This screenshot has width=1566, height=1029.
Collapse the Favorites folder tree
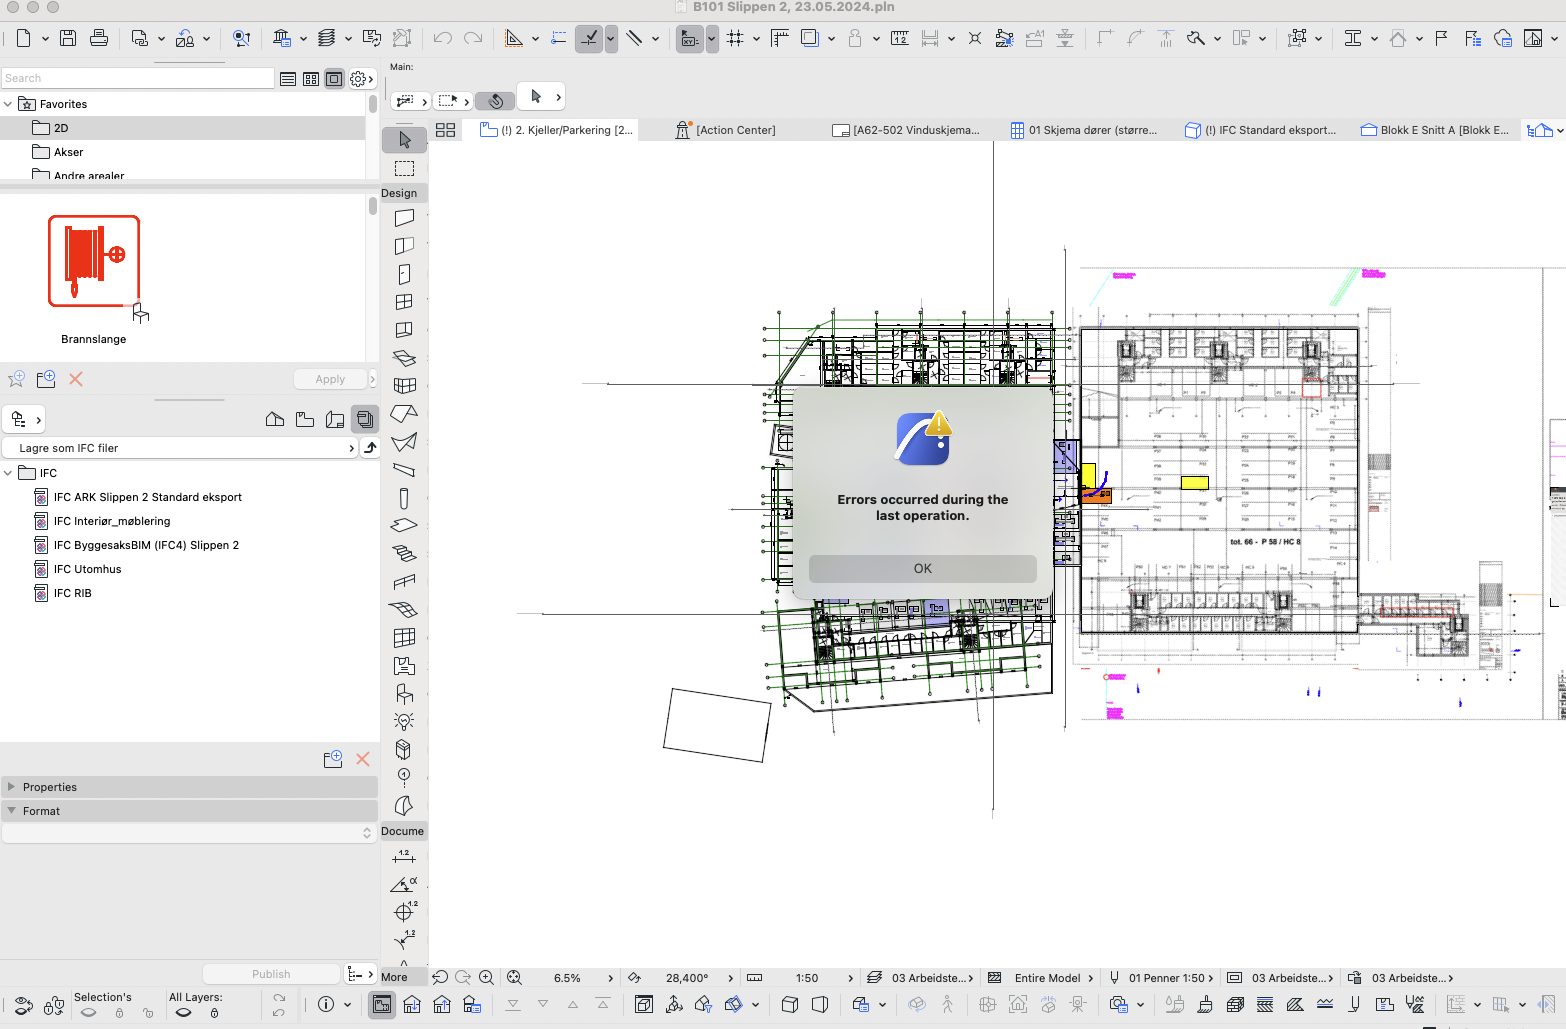(x=9, y=104)
